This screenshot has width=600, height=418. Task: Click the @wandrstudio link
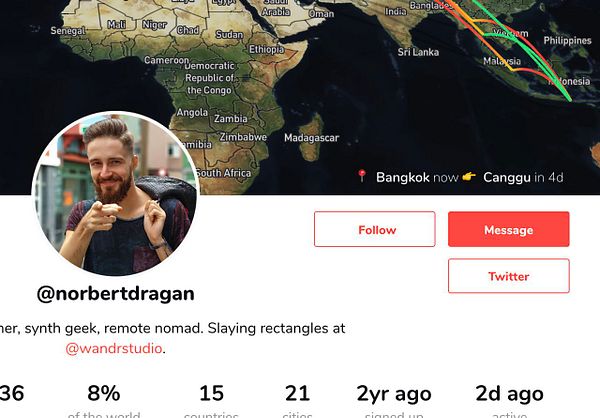point(114,348)
